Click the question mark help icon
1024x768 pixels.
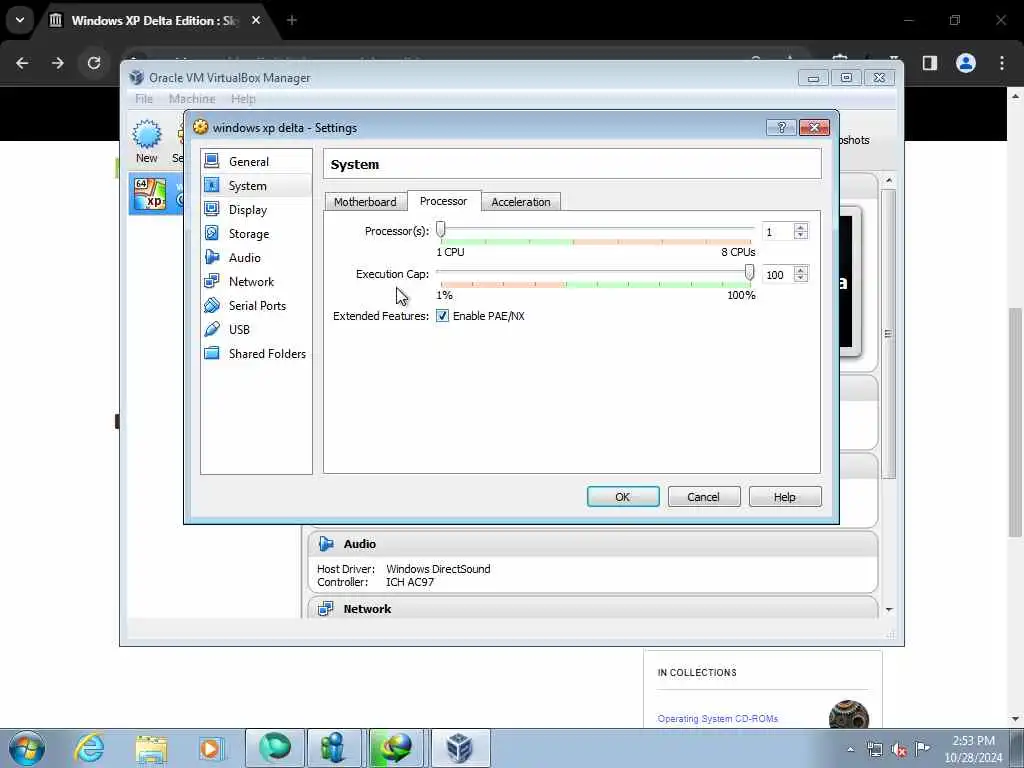click(782, 127)
